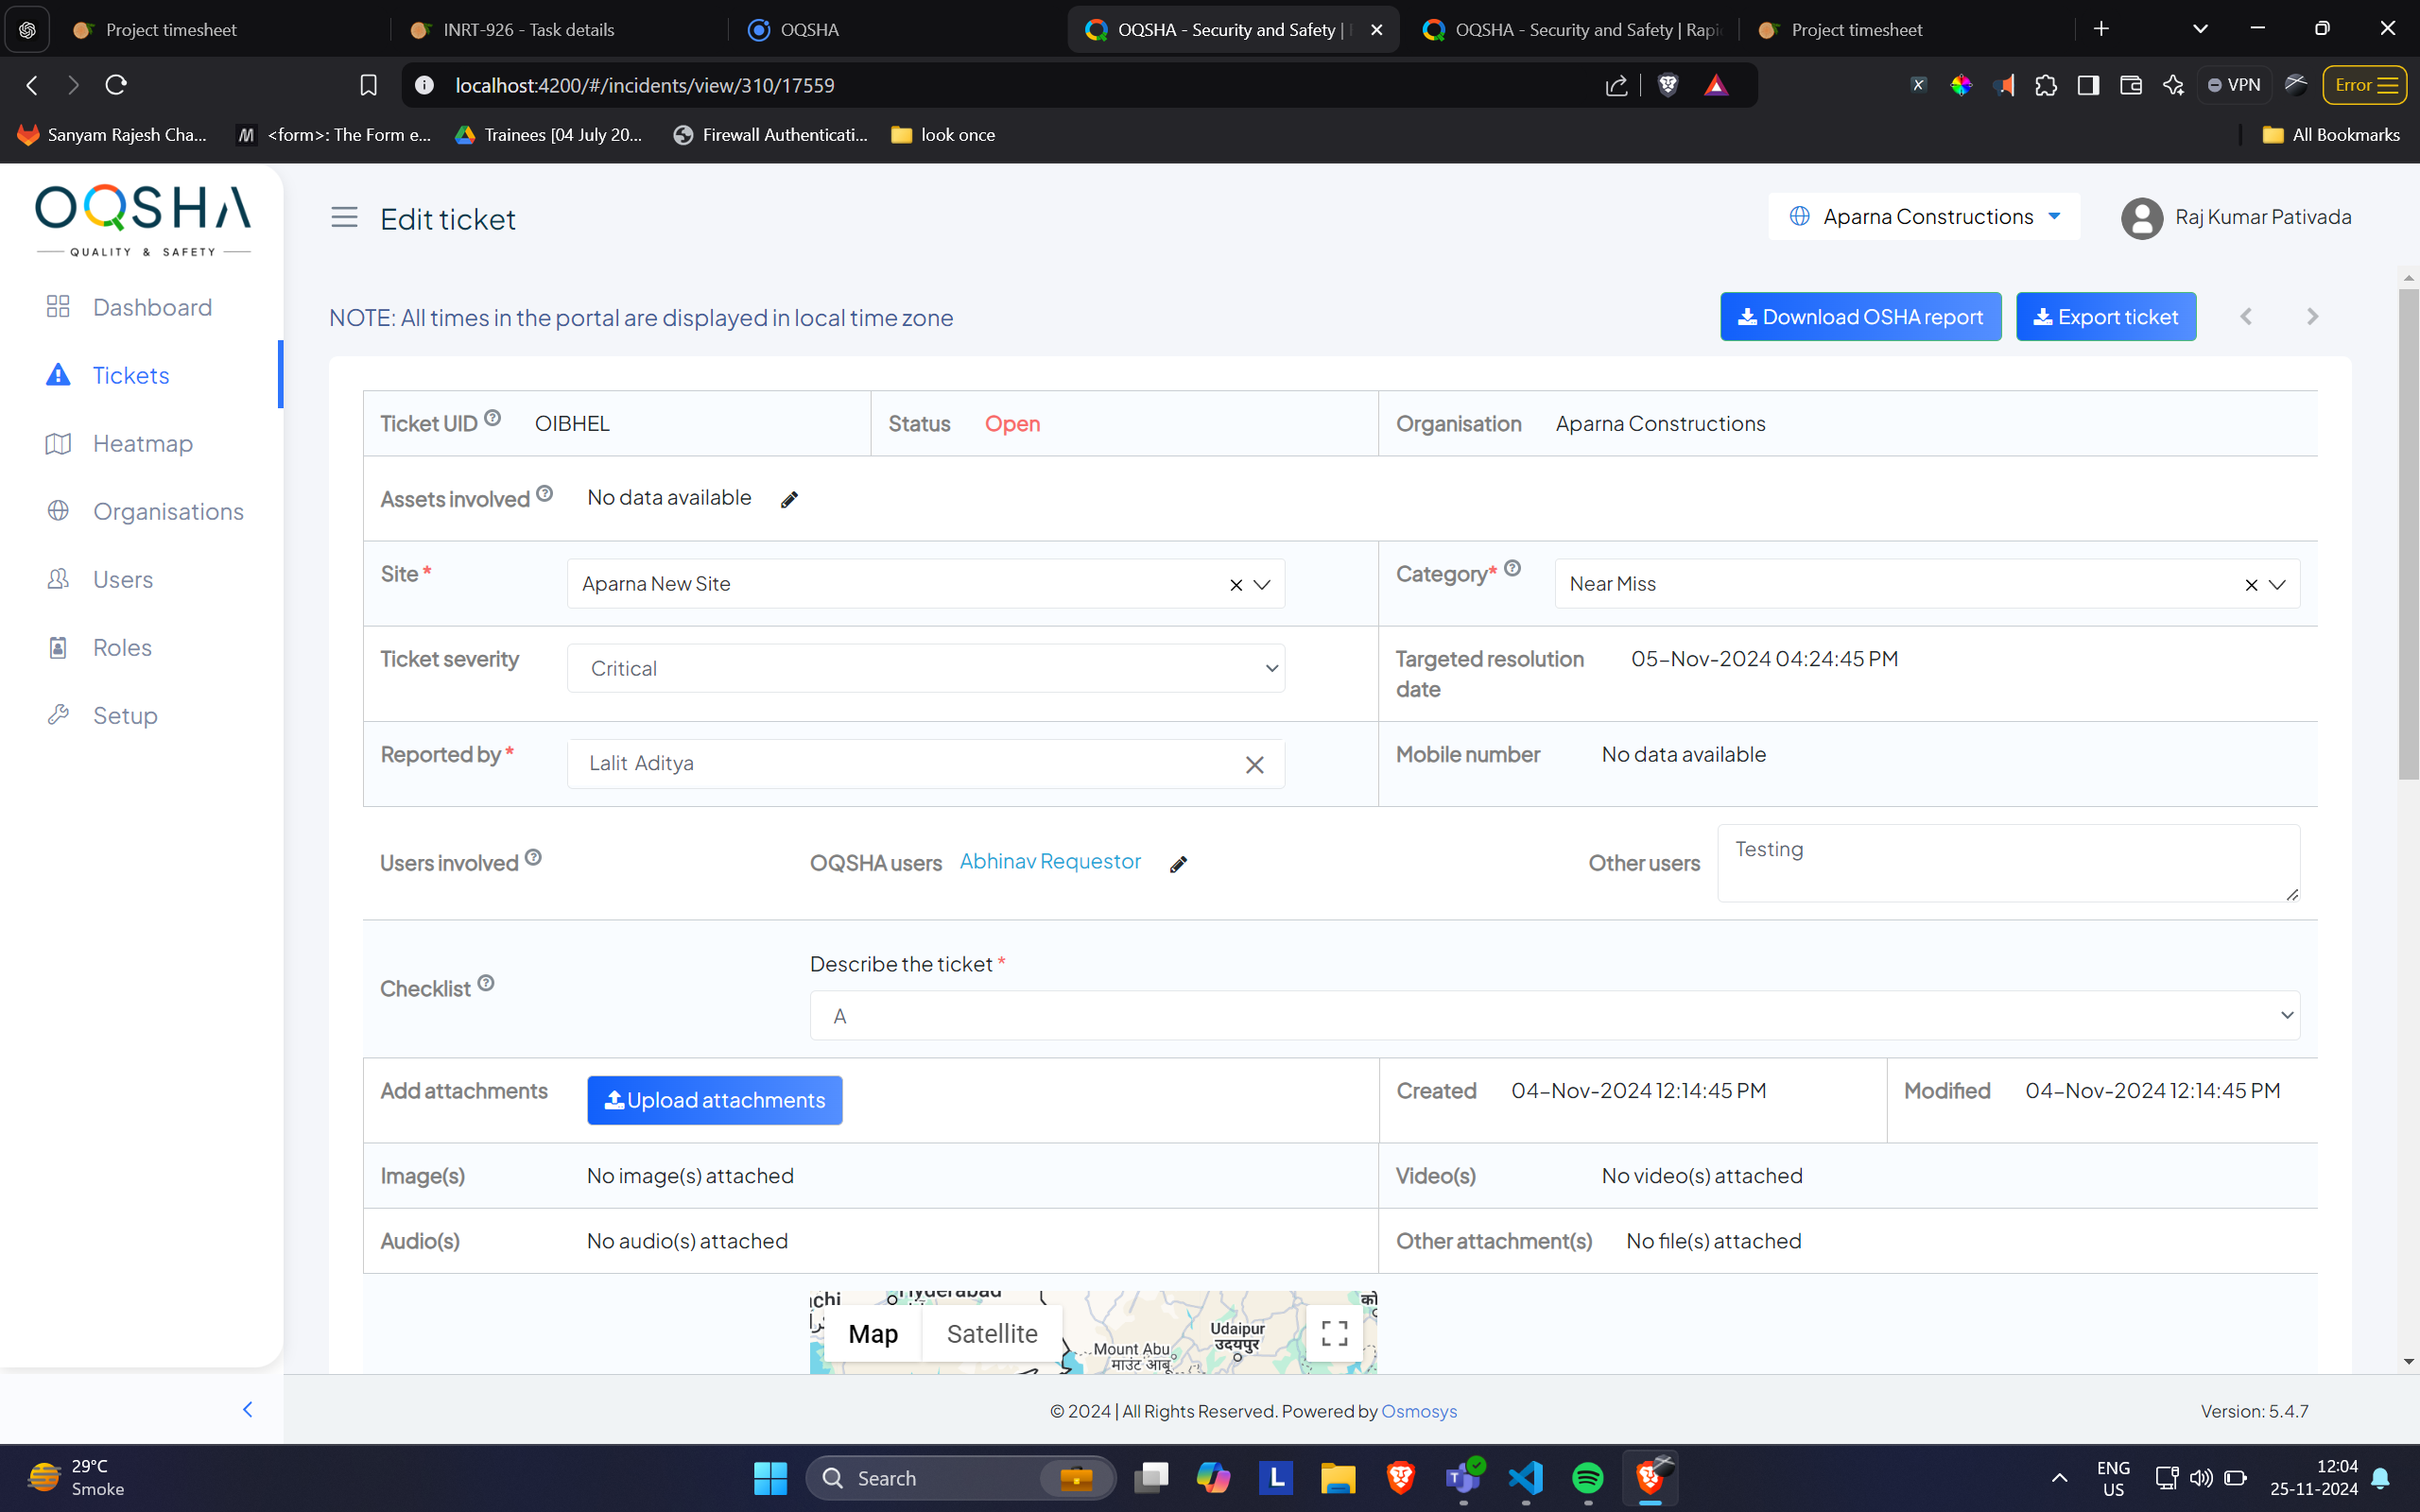Viewport: 2420px width, 1512px height.
Task: Clear the Reported by field with X
Action: (x=1254, y=765)
